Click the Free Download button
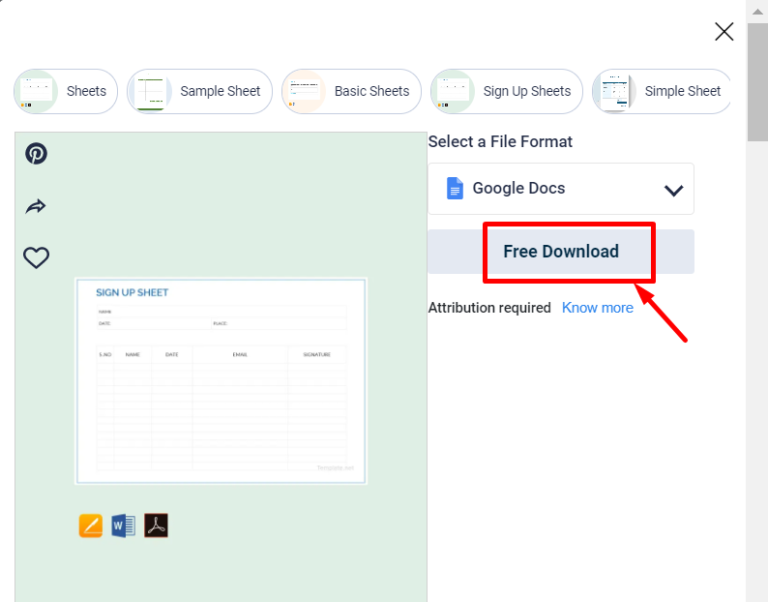The height and width of the screenshot is (602, 768). [x=561, y=252]
